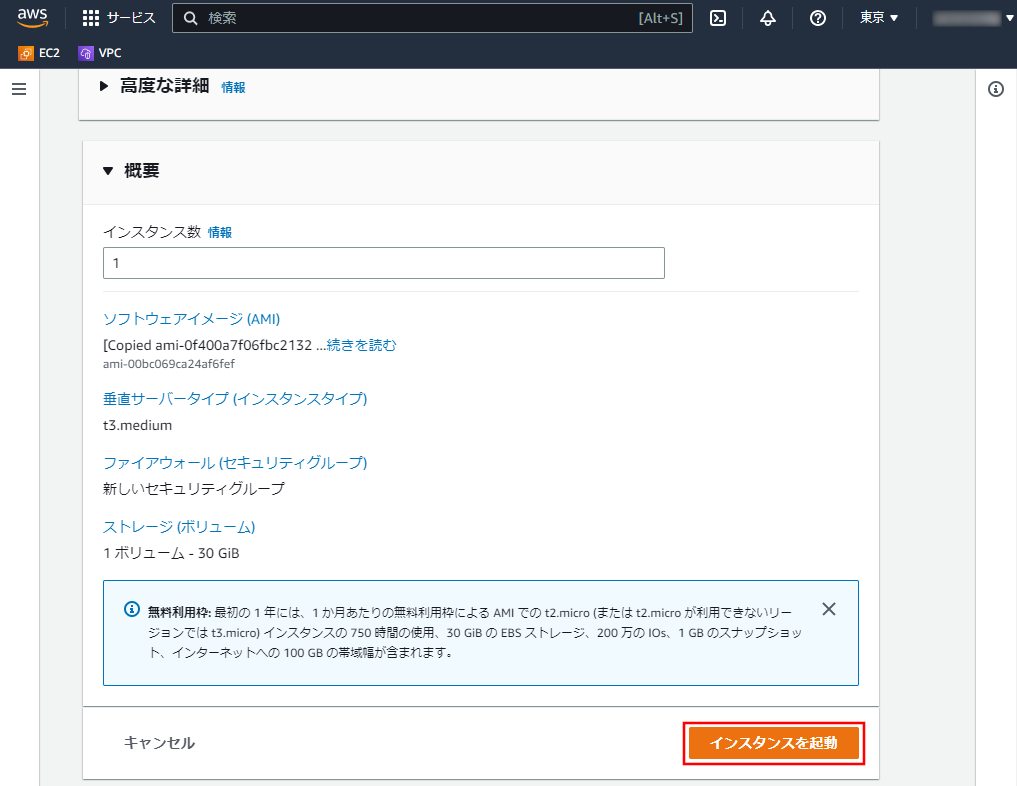Open the notifications bell
This screenshot has height=786, width=1017.
point(768,18)
